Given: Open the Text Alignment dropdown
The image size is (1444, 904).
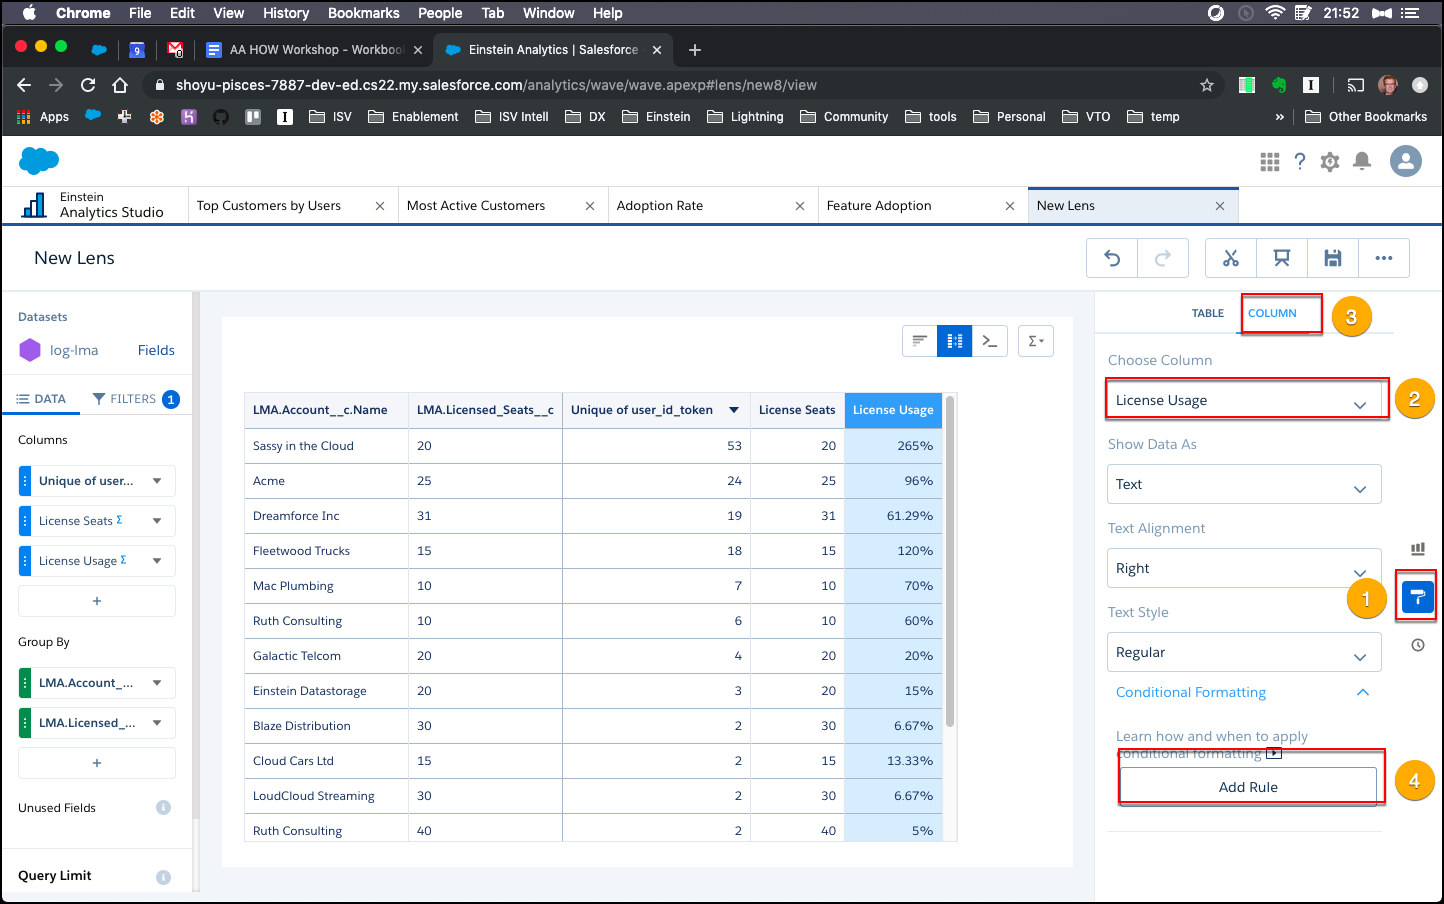Looking at the screenshot, I should (1244, 568).
